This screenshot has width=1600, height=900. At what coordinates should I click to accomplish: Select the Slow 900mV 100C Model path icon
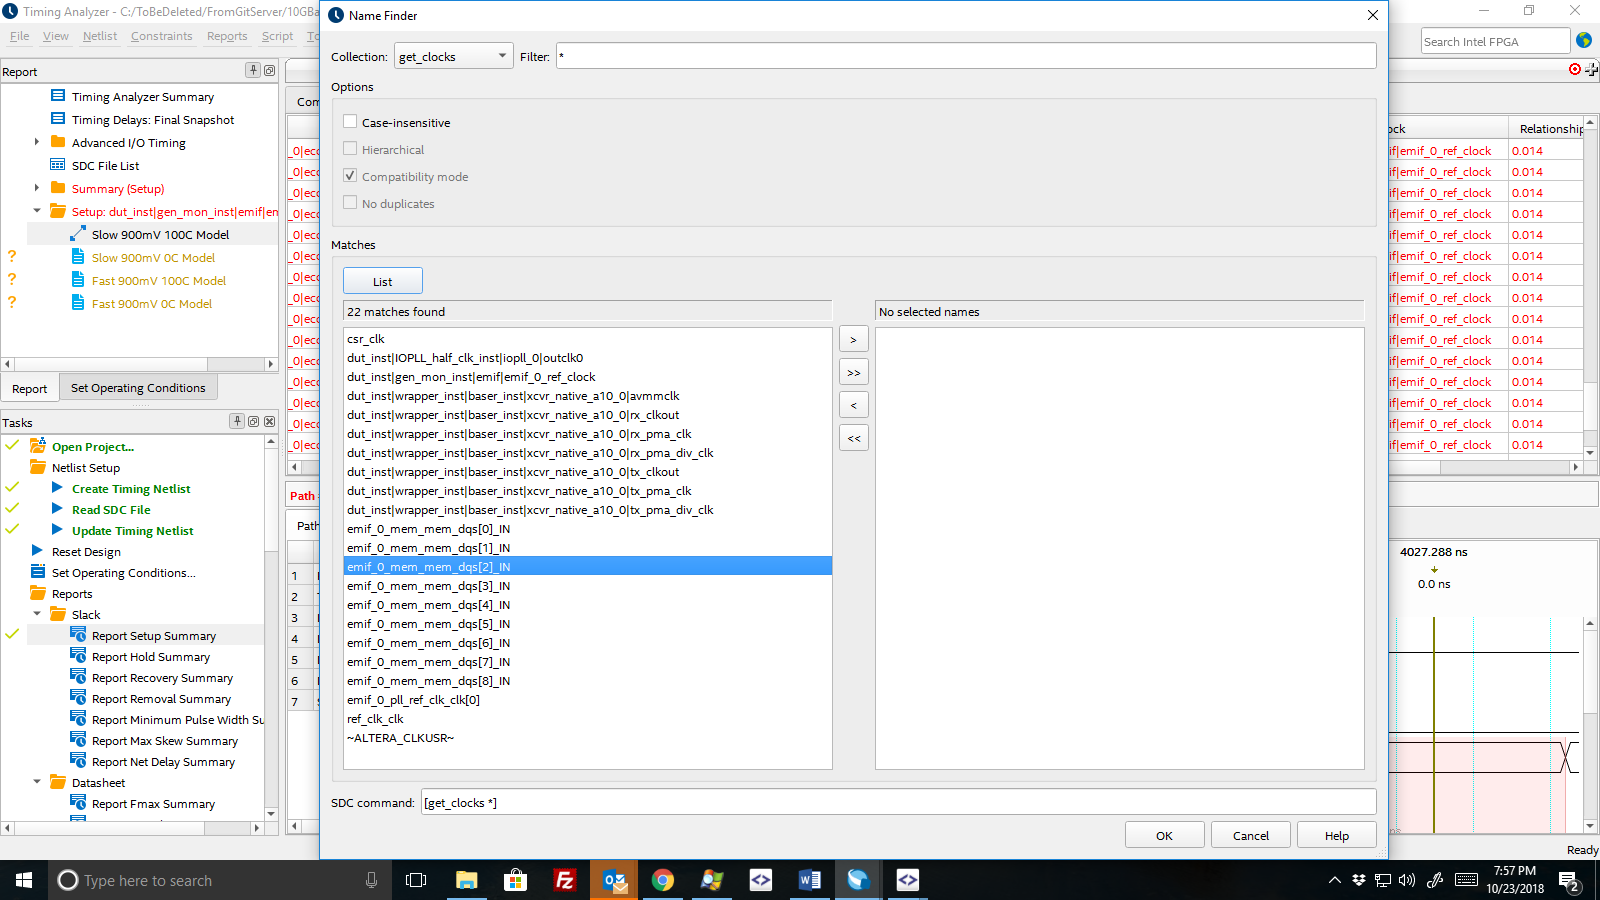[x=78, y=234]
